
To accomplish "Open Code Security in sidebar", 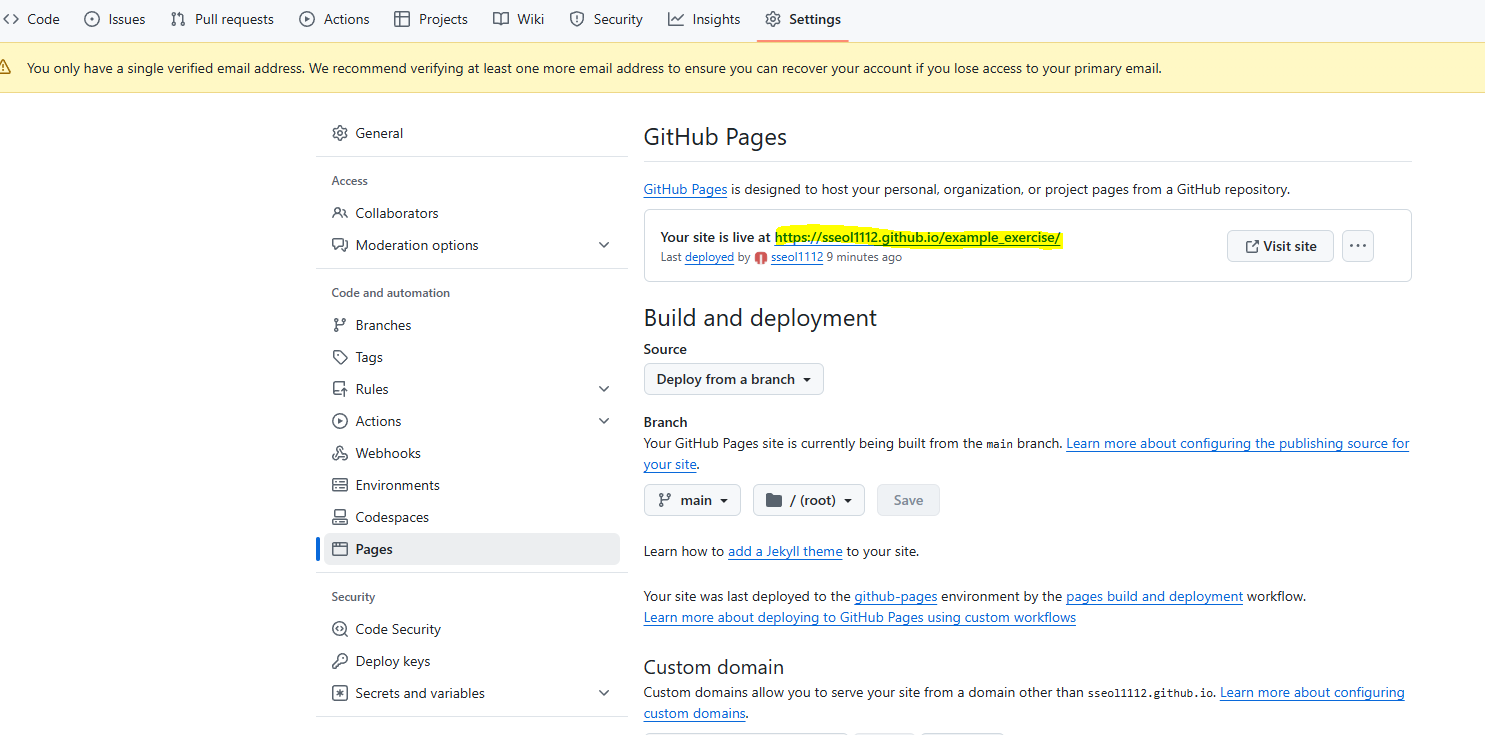I will (472, 629).
